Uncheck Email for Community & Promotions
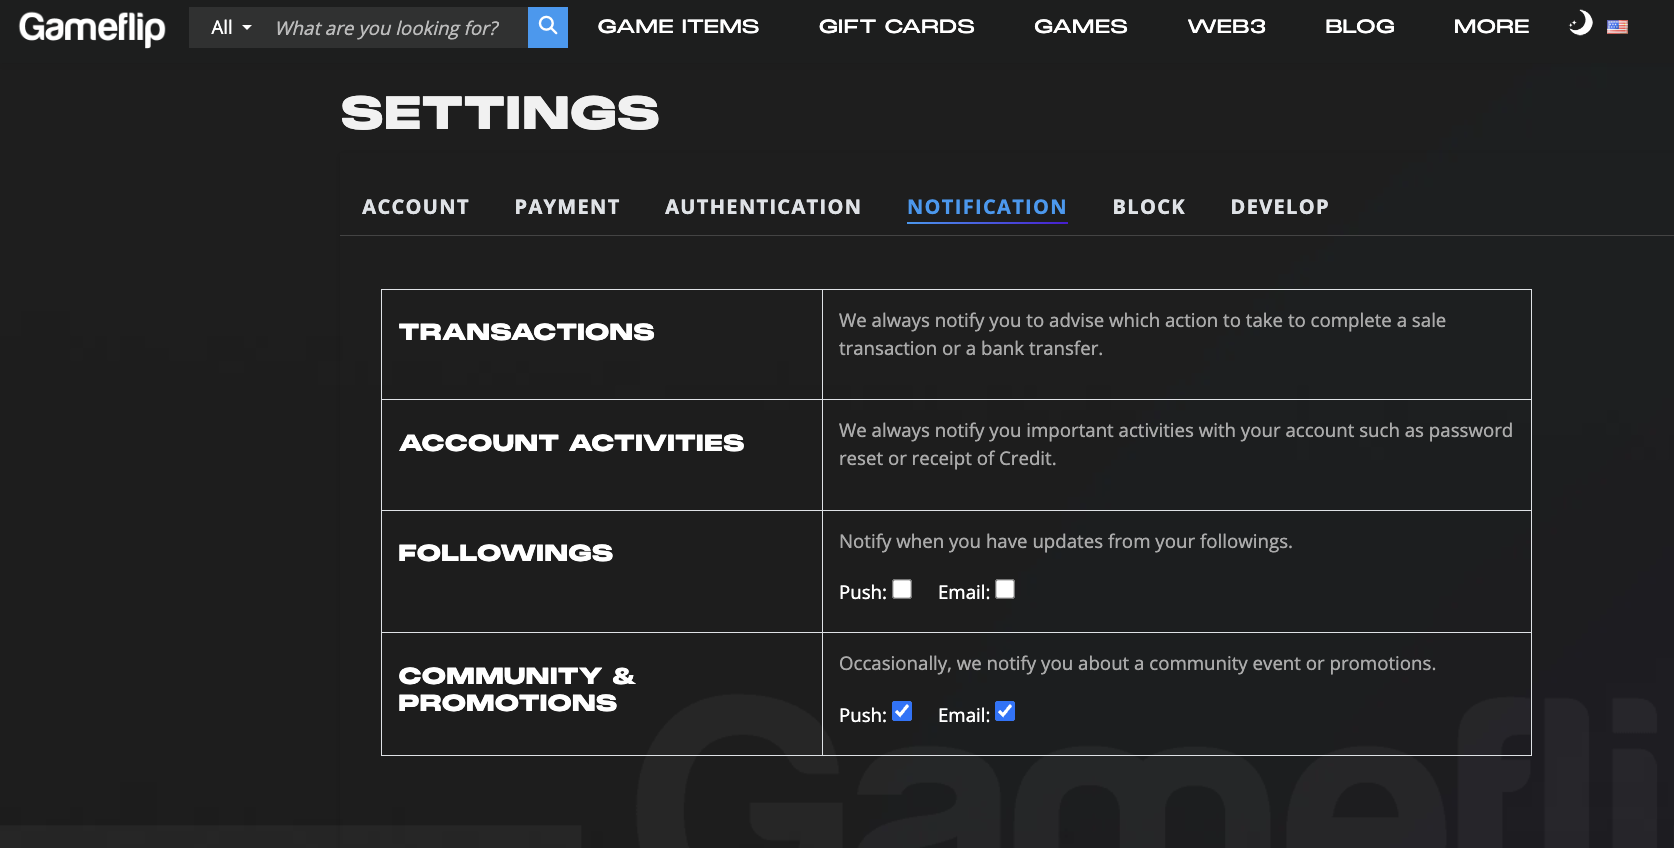The height and width of the screenshot is (848, 1674). tap(1005, 711)
